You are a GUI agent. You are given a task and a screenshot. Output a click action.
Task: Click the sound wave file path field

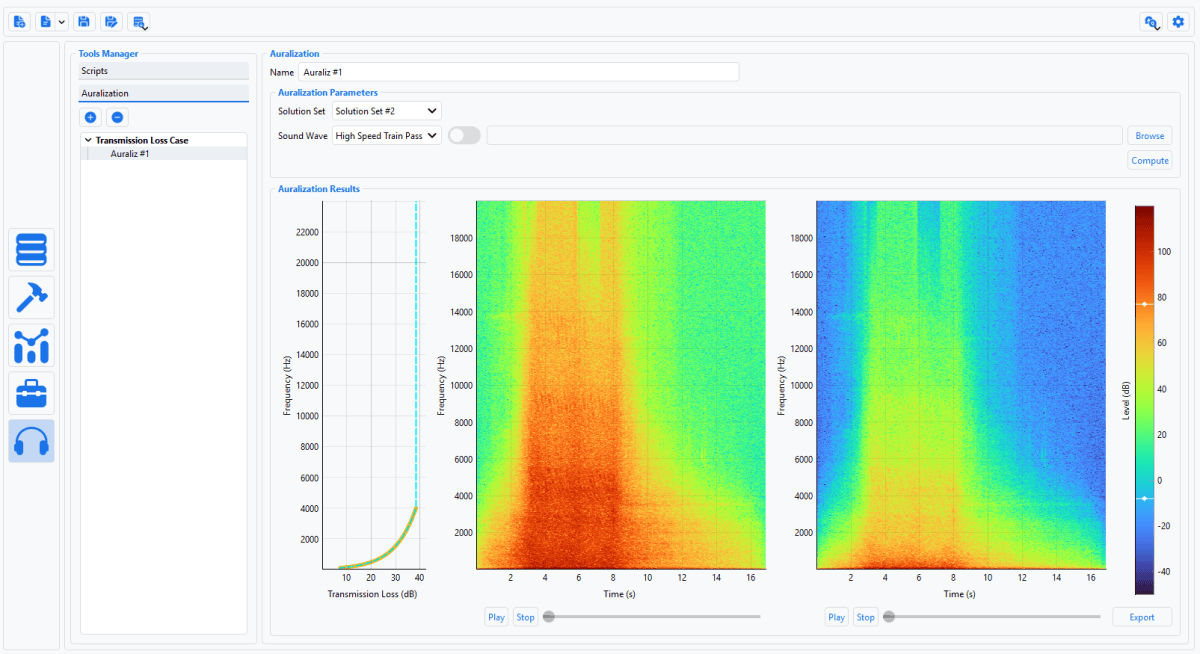pyautogui.click(x=804, y=135)
